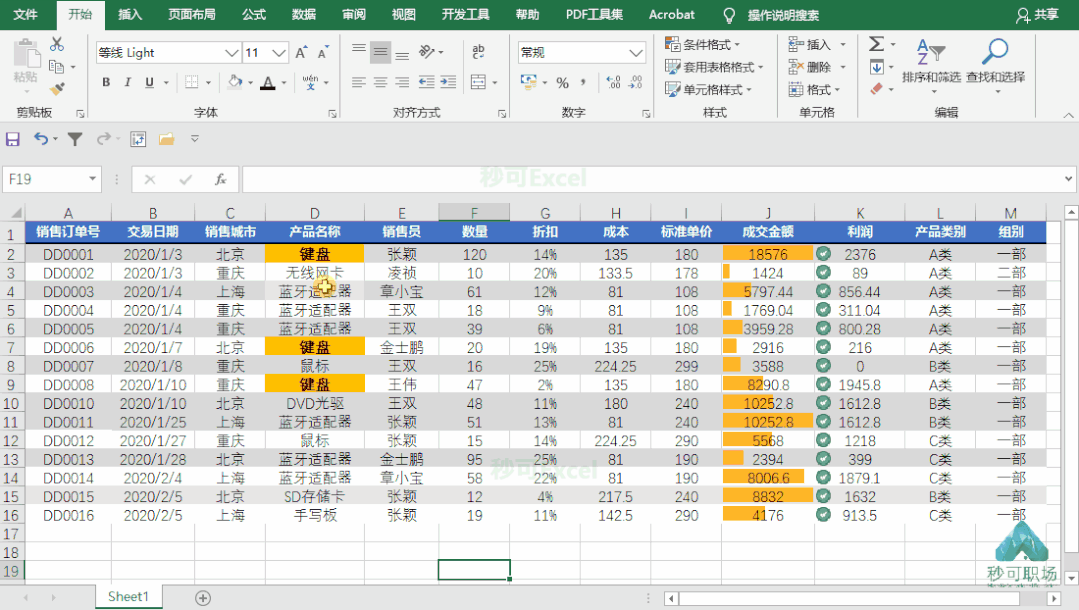Toggle Italic formatting
Viewport: 1079px width, 610px height.
(127, 83)
